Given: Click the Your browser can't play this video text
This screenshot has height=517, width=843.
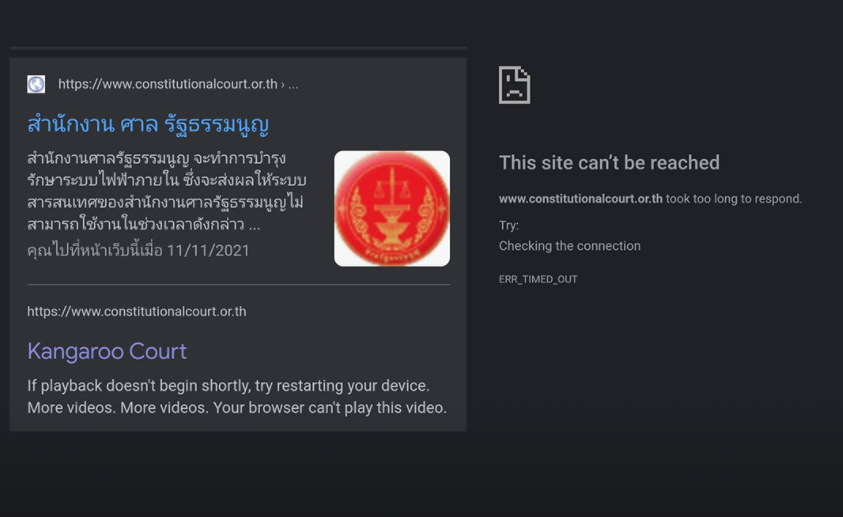Looking at the screenshot, I should coord(330,407).
